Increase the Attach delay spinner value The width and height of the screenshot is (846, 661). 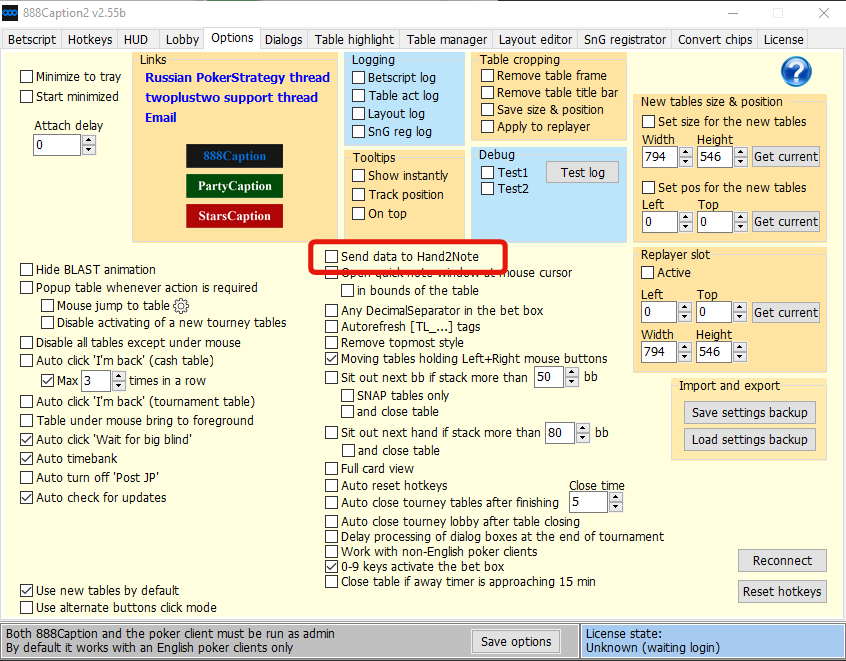pyautogui.click(x=89, y=140)
